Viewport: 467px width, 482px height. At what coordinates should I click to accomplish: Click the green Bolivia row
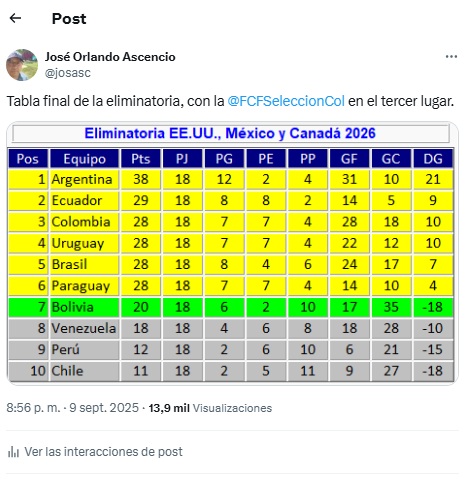click(231, 307)
